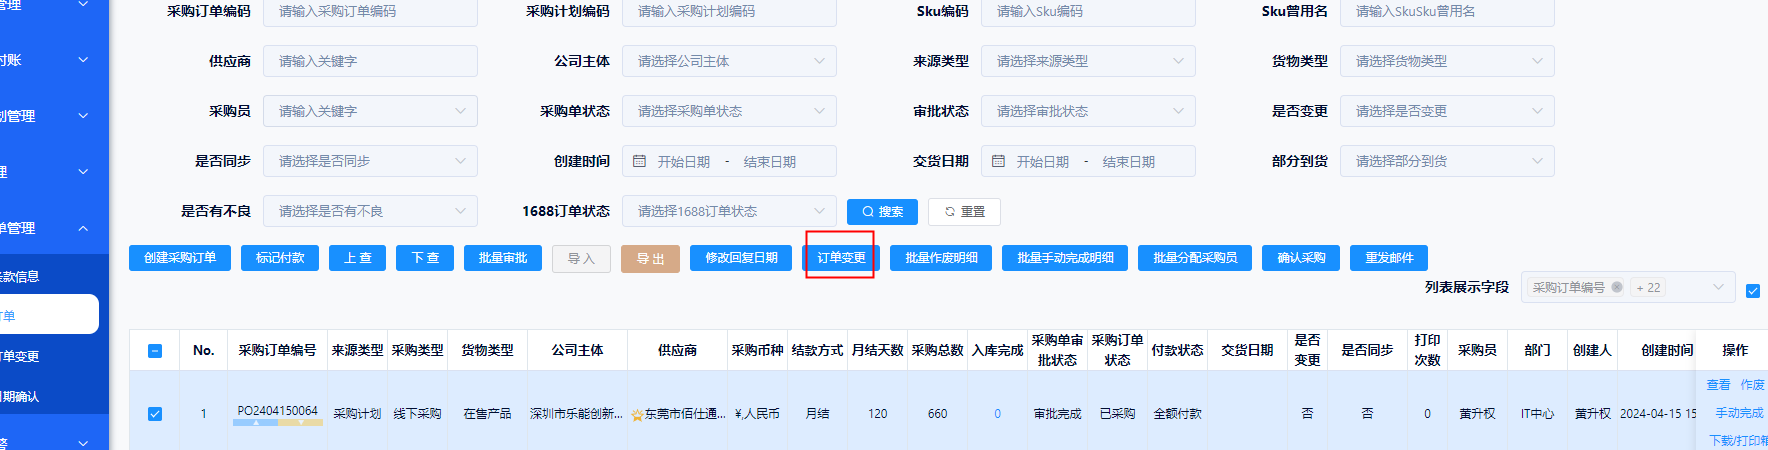Screen dimensions: 1768x450
Task: Click the 修改回复日期 button
Action: tap(741, 258)
